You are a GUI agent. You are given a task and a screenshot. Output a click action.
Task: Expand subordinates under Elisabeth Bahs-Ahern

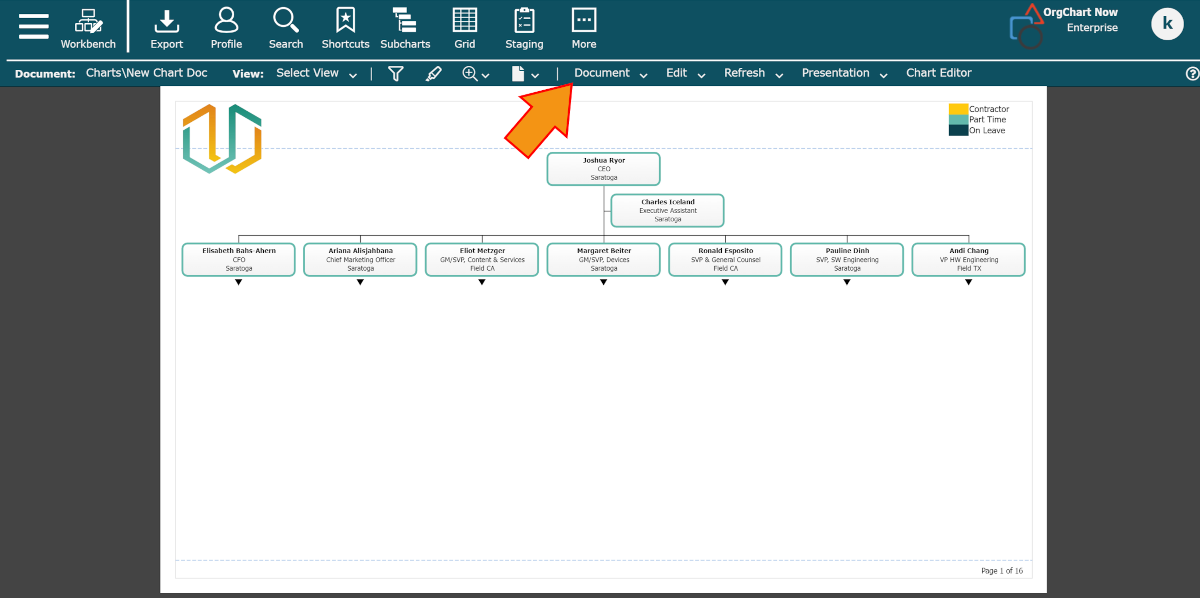point(238,282)
